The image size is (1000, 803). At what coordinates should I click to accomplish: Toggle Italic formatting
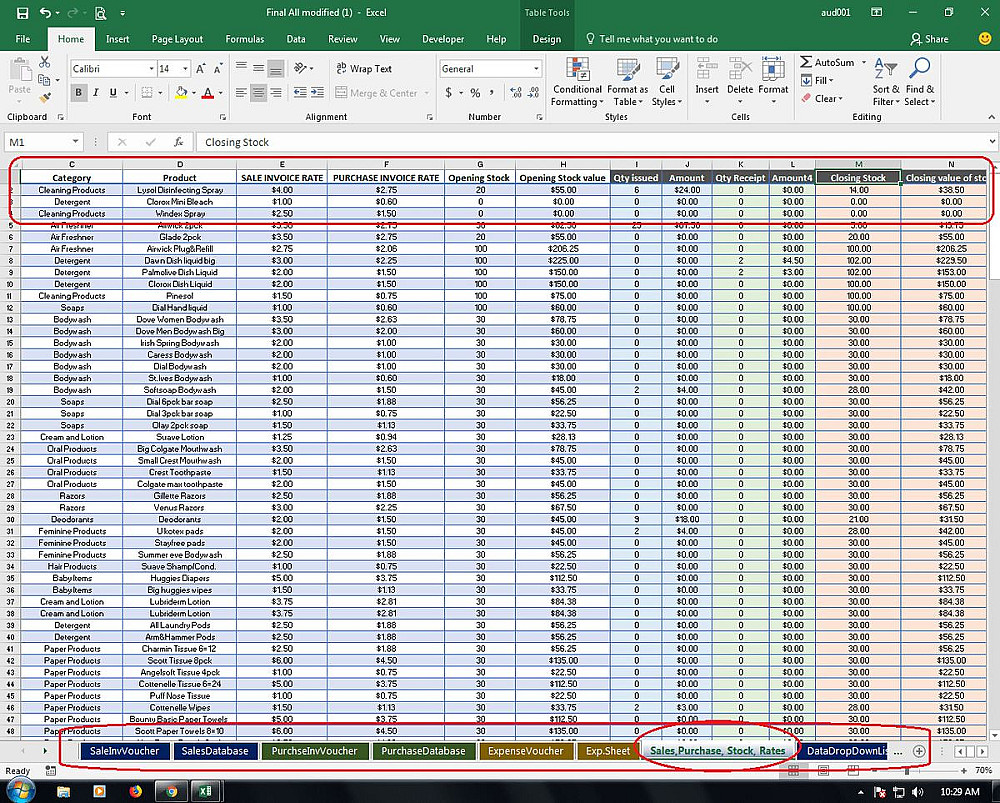point(96,93)
